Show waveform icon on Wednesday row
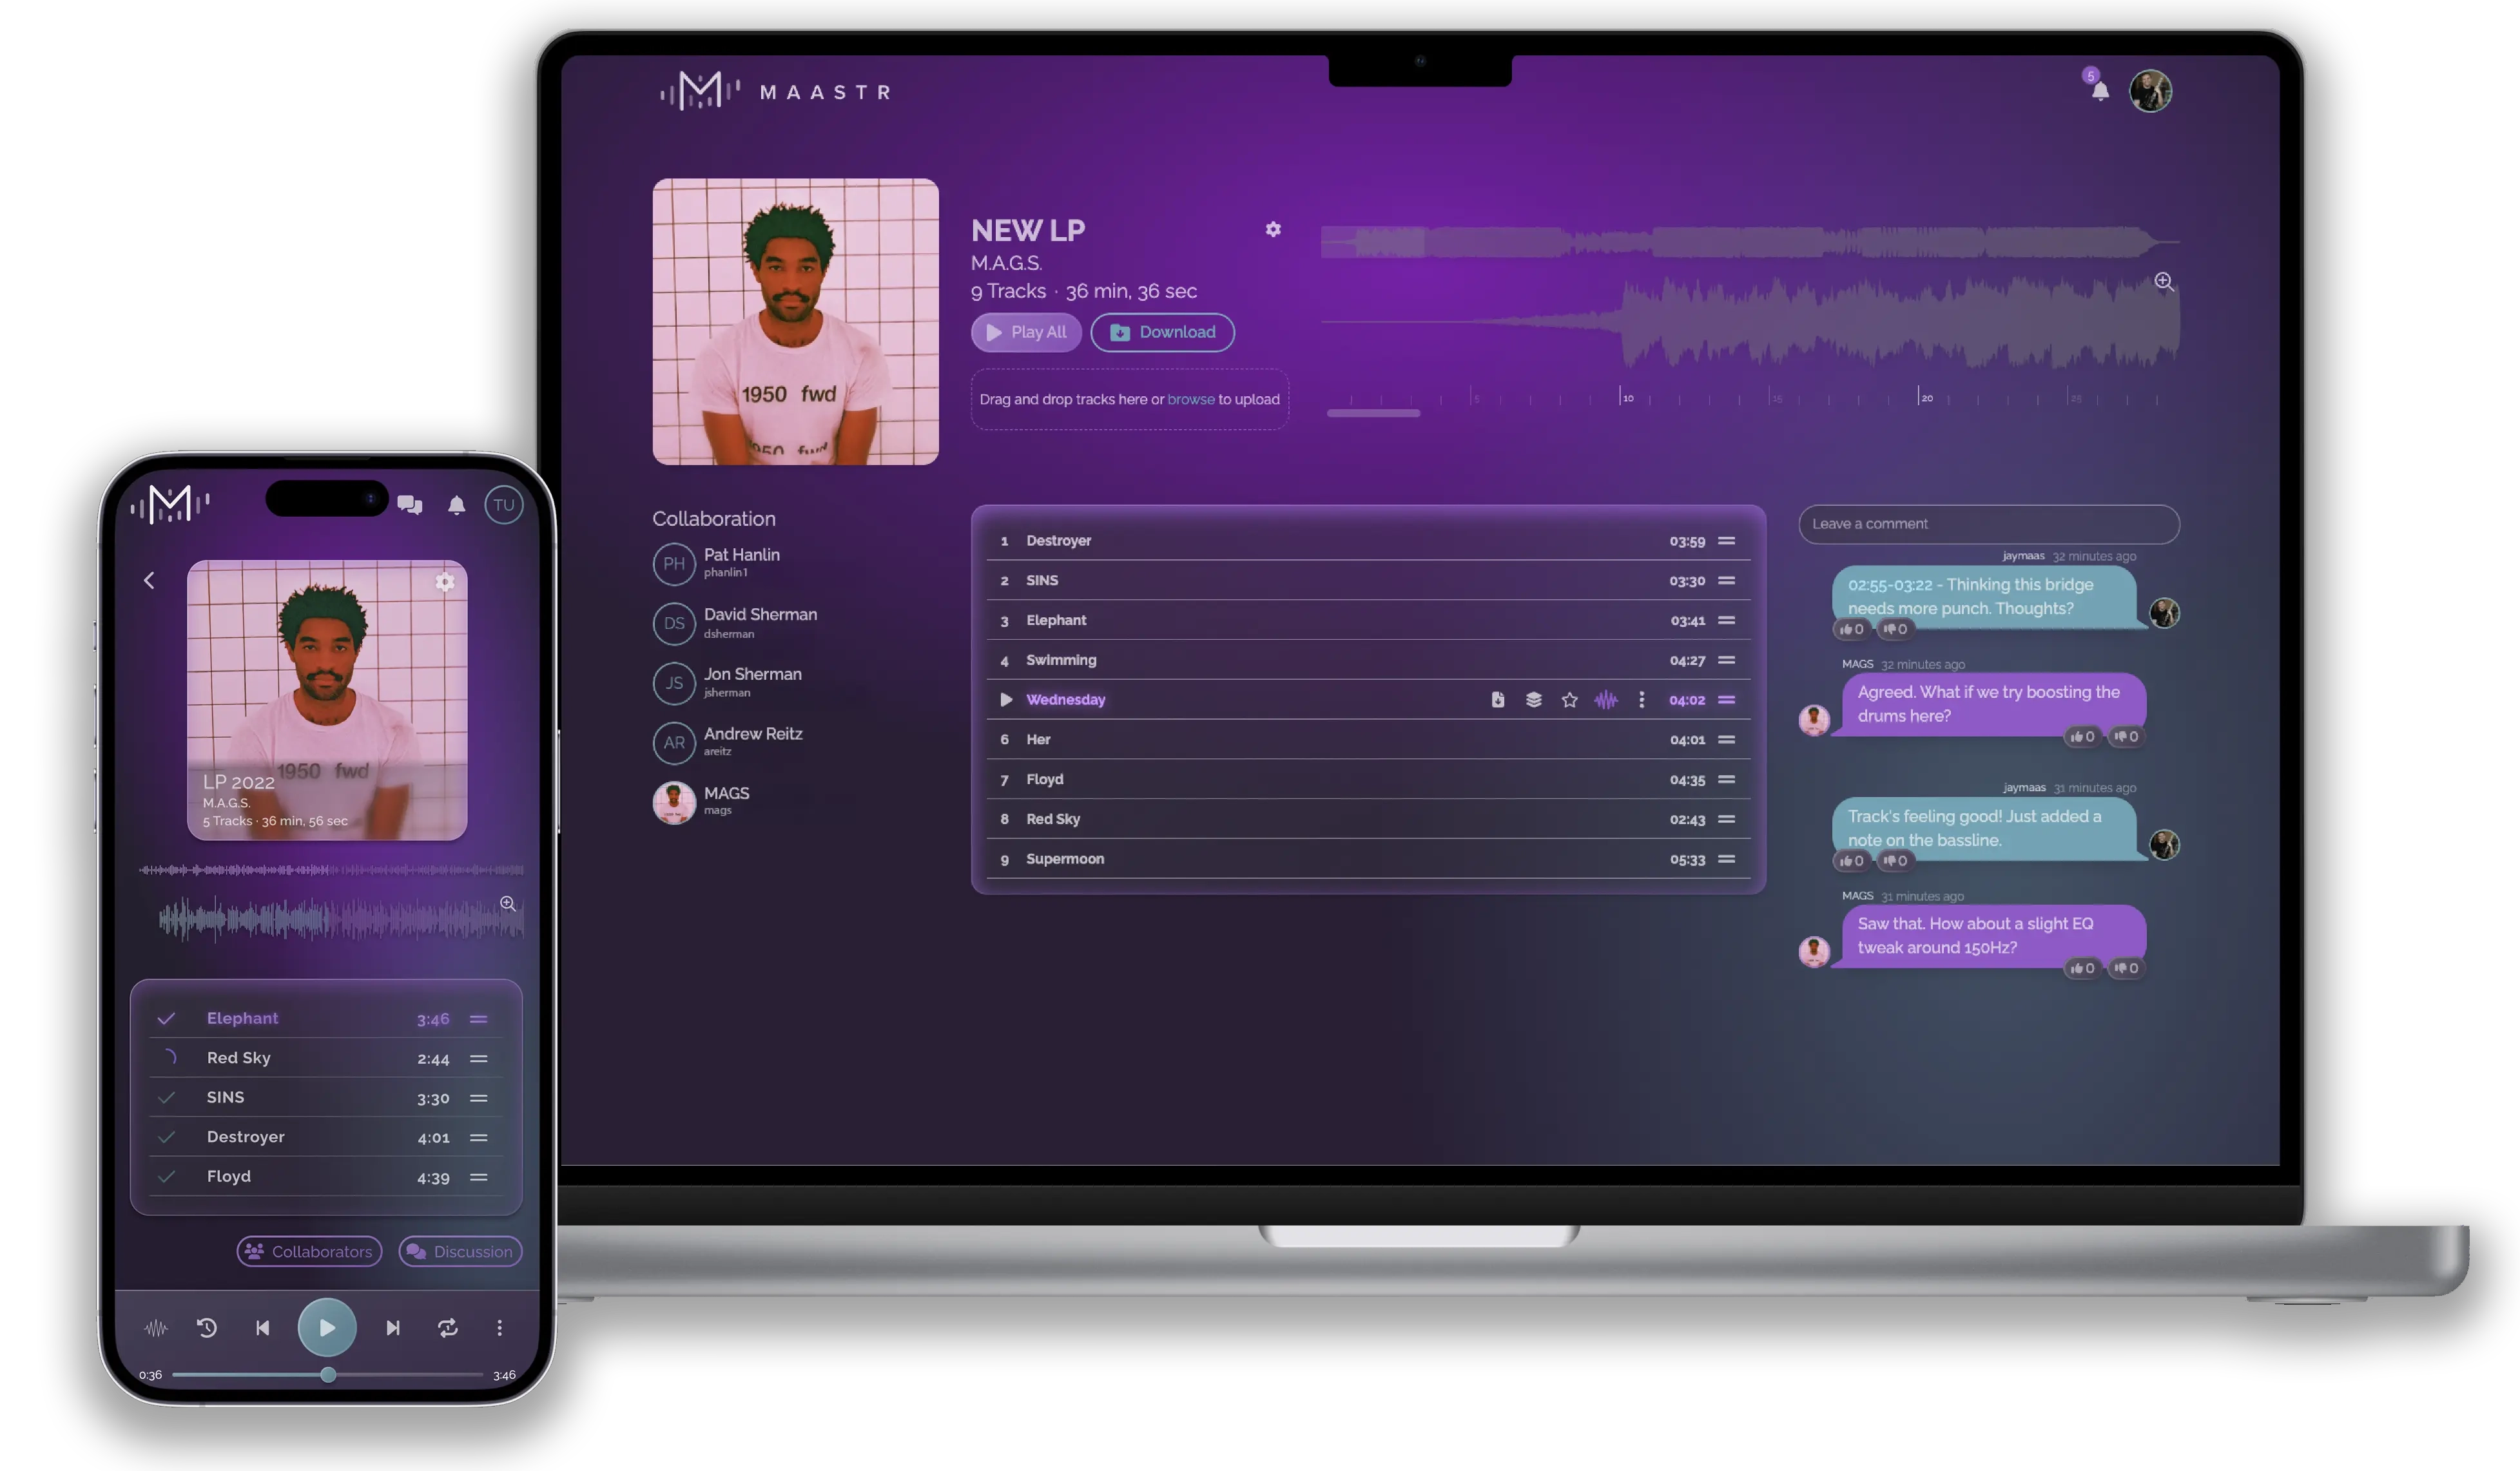This screenshot has height=1471, width=2520. [x=1605, y=699]
